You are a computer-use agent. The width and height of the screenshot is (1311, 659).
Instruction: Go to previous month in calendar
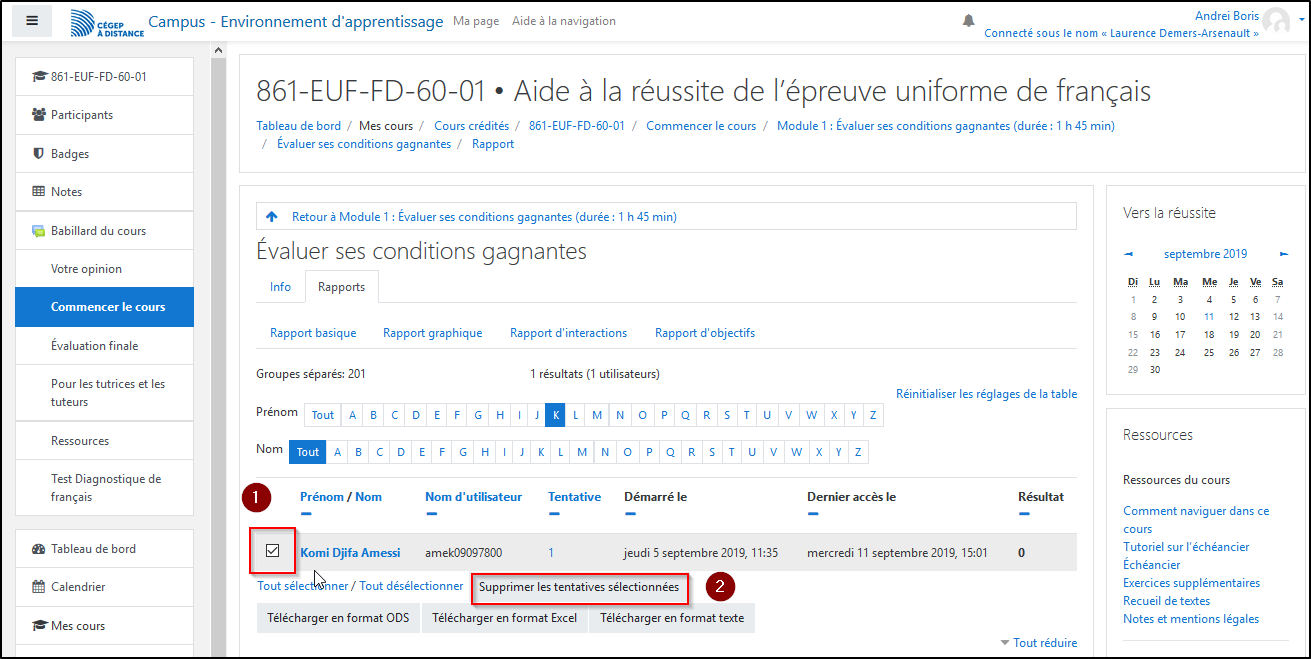point(1129,254)
